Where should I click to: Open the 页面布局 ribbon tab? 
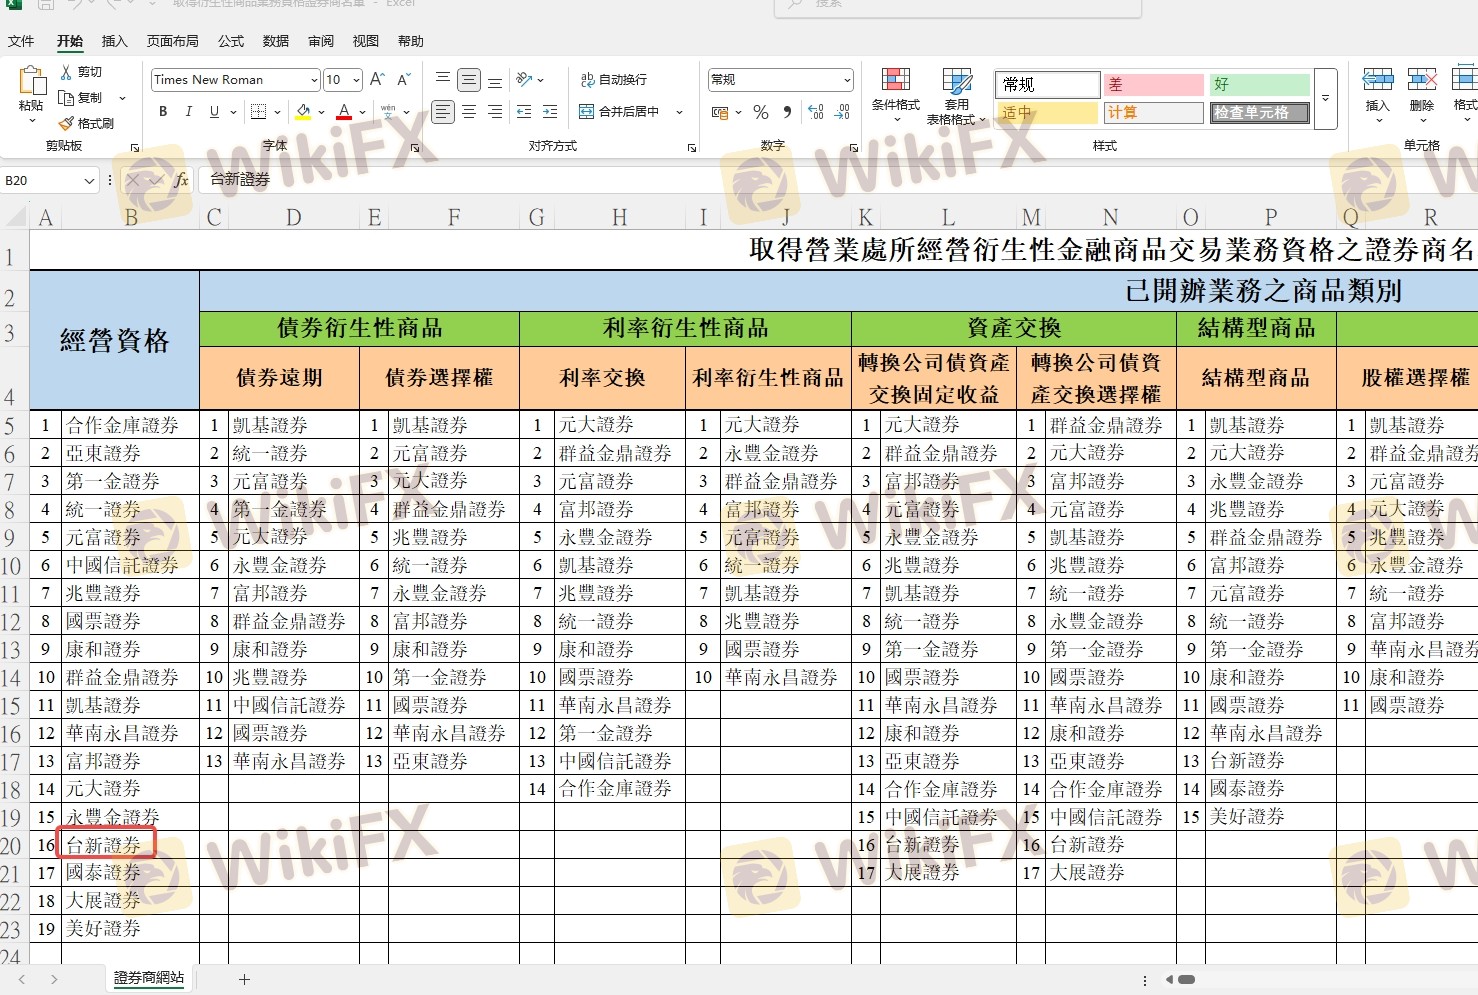tap(172, 41)
